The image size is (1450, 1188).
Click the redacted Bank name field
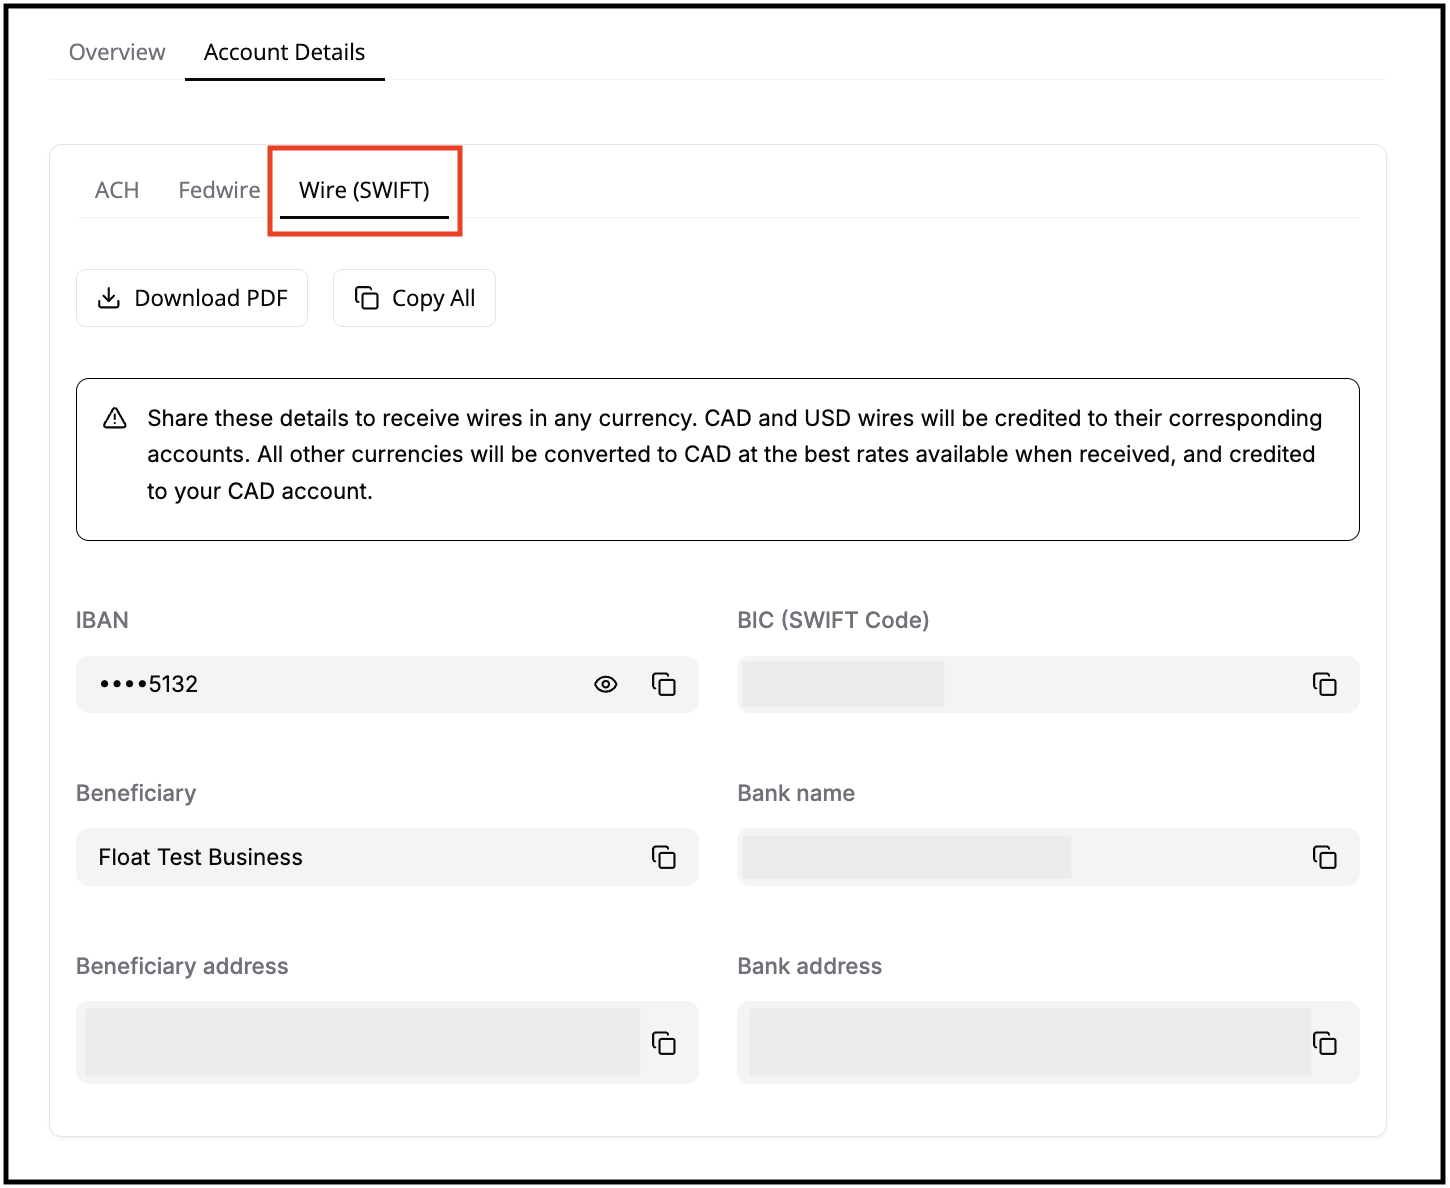(906, 857)
